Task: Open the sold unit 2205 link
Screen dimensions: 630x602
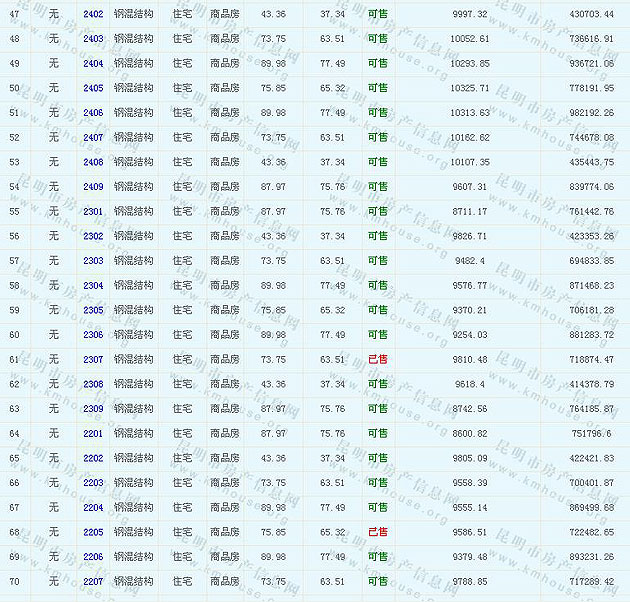Action: pyautogui.click(x=93, y=532)
